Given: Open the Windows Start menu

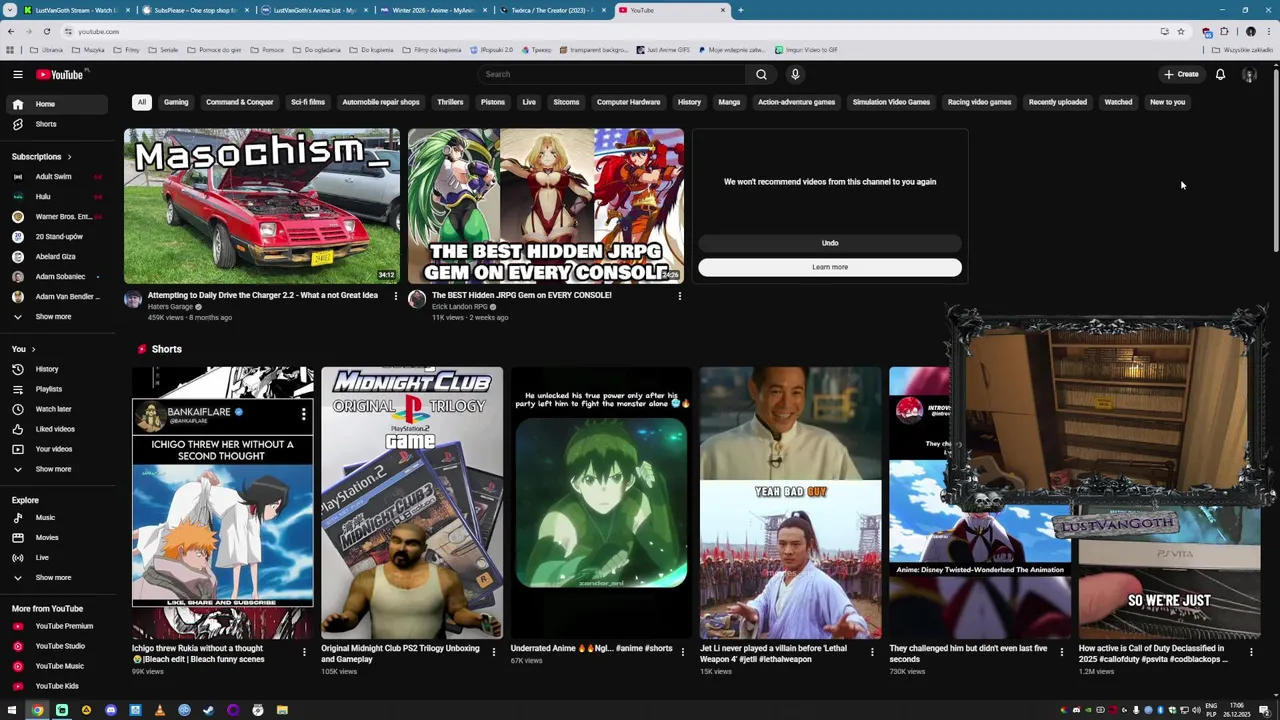Looking at the screenshot, I should 12,710.
